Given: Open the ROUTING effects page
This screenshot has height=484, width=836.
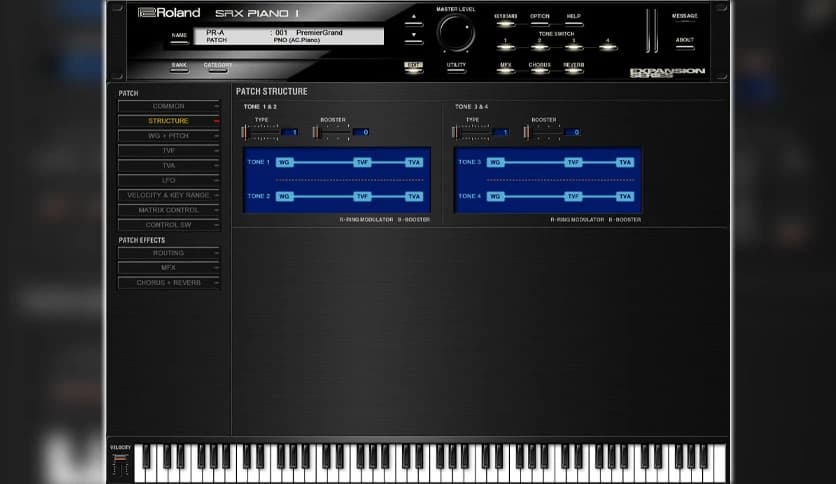Looking at the screenshot, I should (168, 253).
